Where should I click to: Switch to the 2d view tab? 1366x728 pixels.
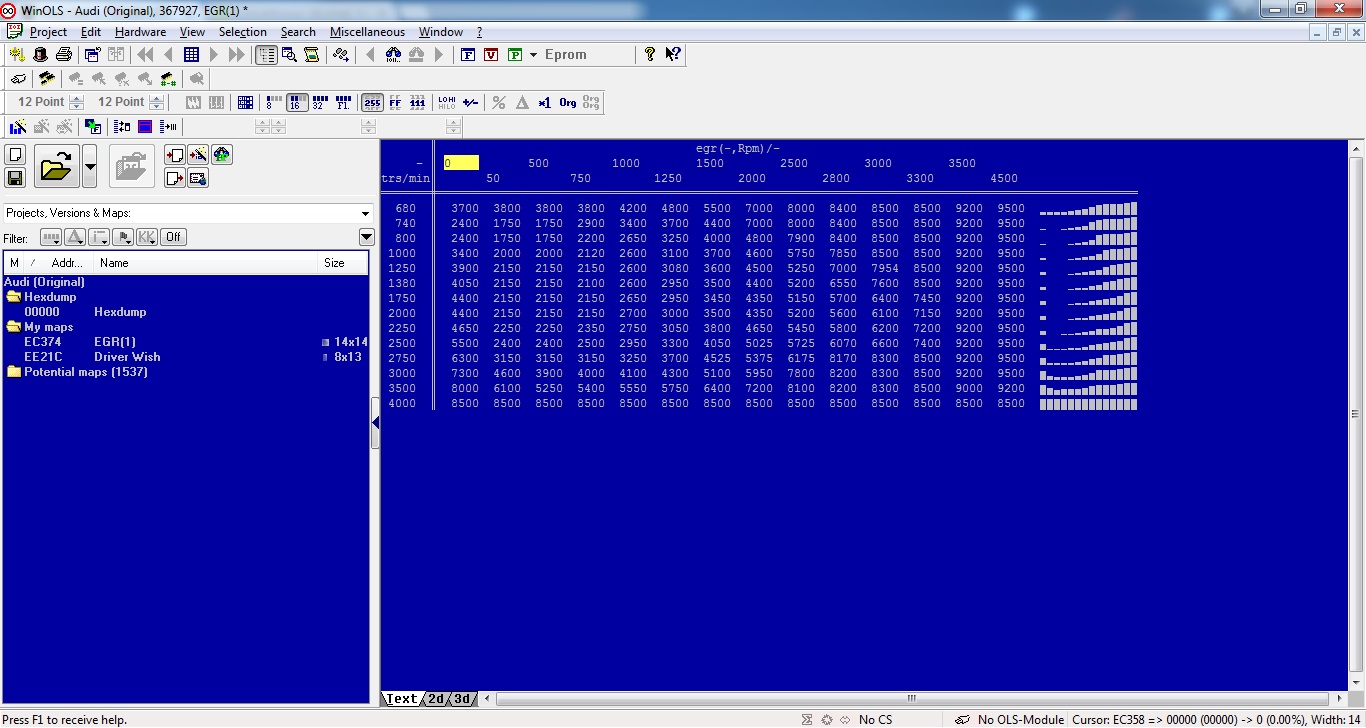pos(436,699)
